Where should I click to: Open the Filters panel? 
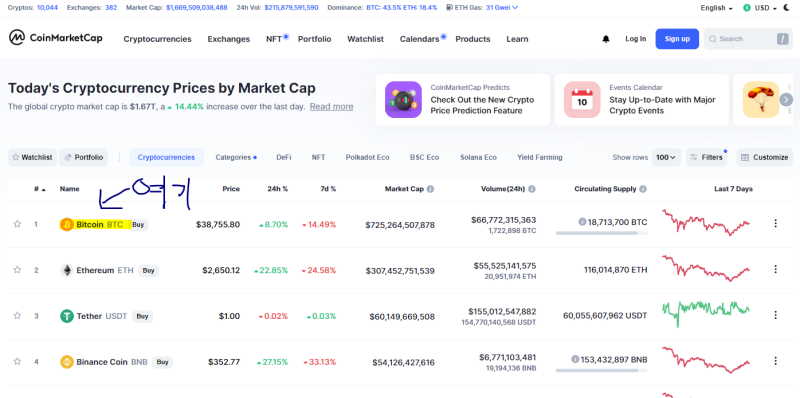(707, 158)
